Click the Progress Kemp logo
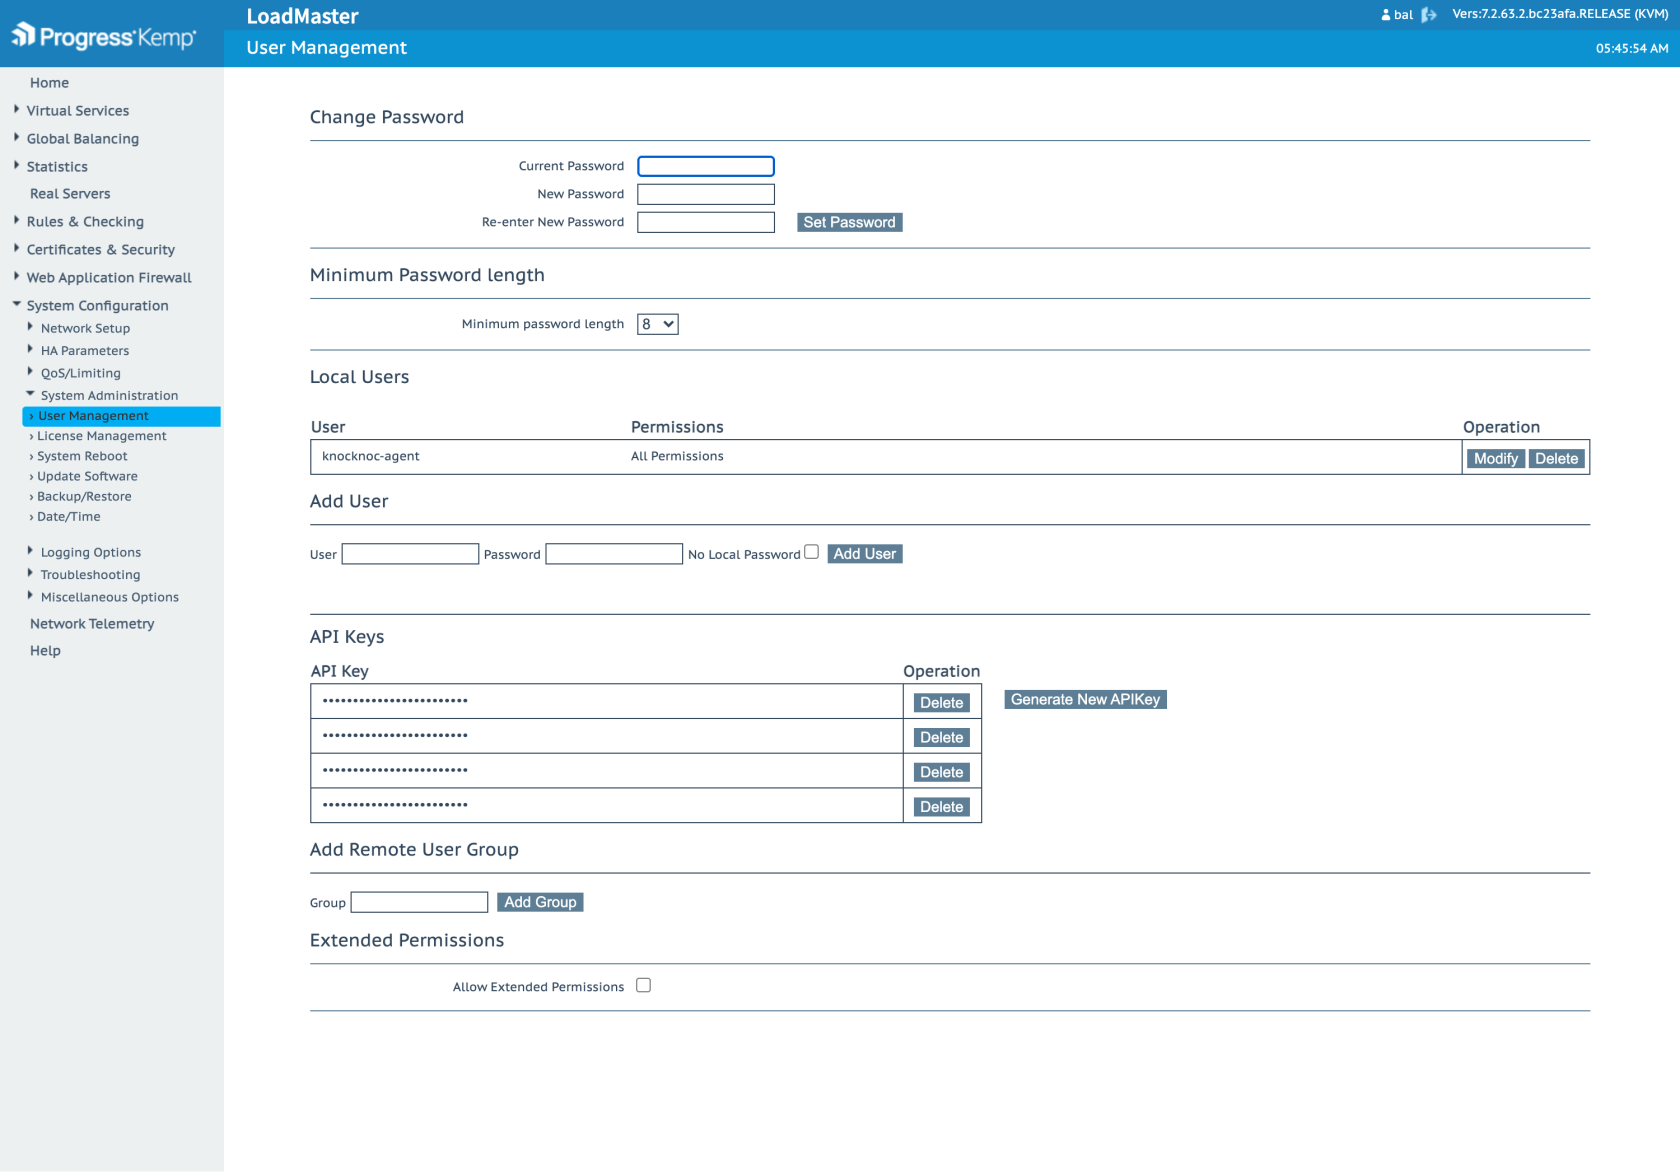The width and height of the screenshot is (1680, 1176). click(x=103, y=36)
